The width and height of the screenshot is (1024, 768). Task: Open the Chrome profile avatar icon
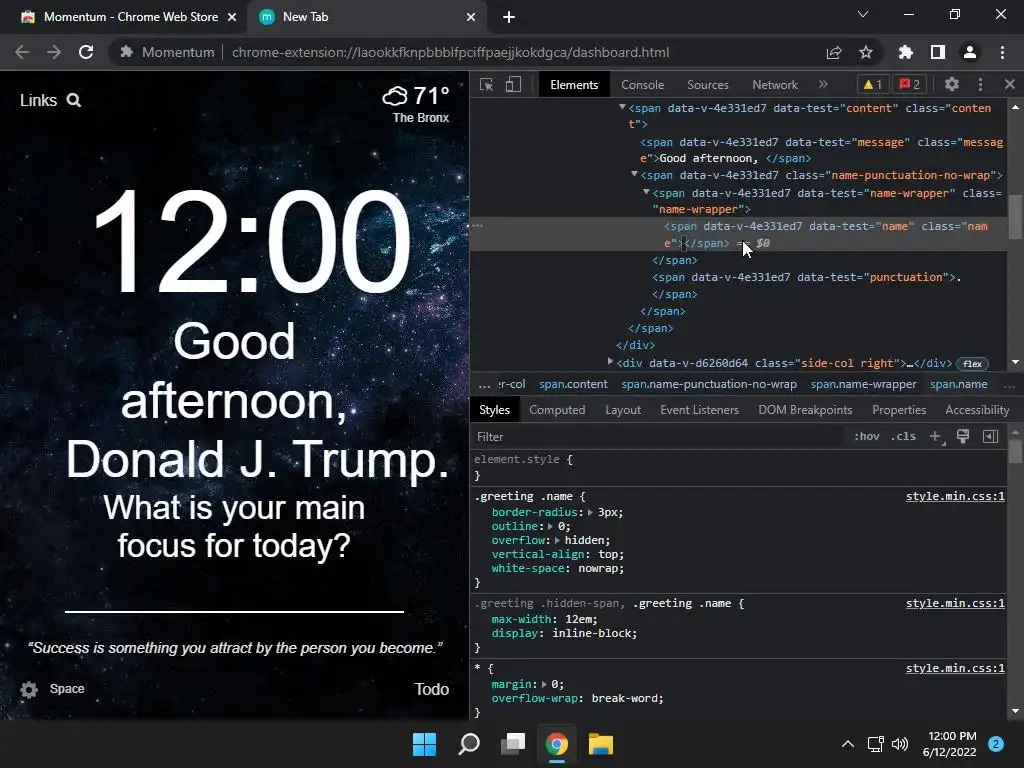(x=970, y=52)
